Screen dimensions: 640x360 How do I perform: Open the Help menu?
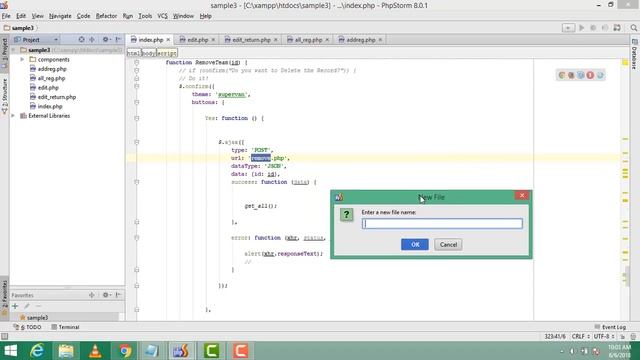205,16
